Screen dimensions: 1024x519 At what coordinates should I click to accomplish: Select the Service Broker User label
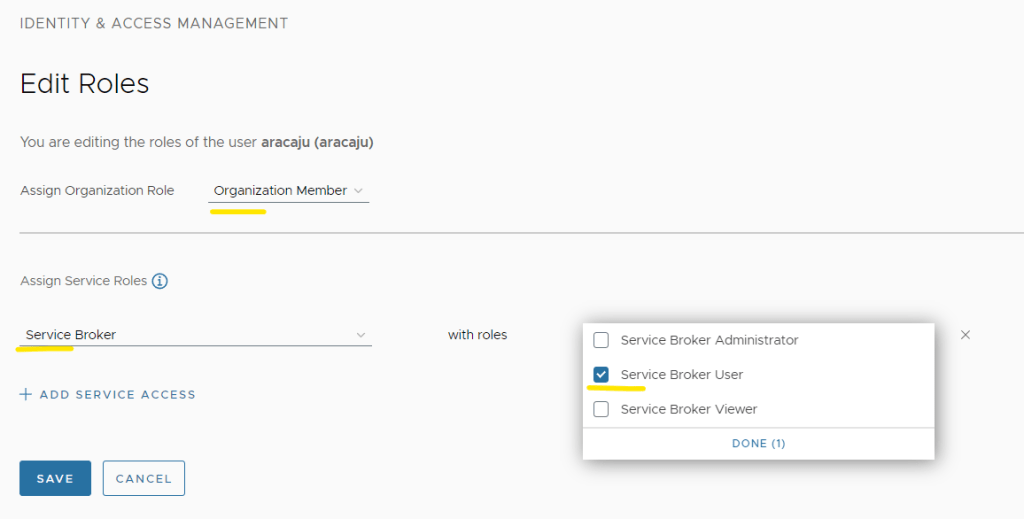point(681,374)
